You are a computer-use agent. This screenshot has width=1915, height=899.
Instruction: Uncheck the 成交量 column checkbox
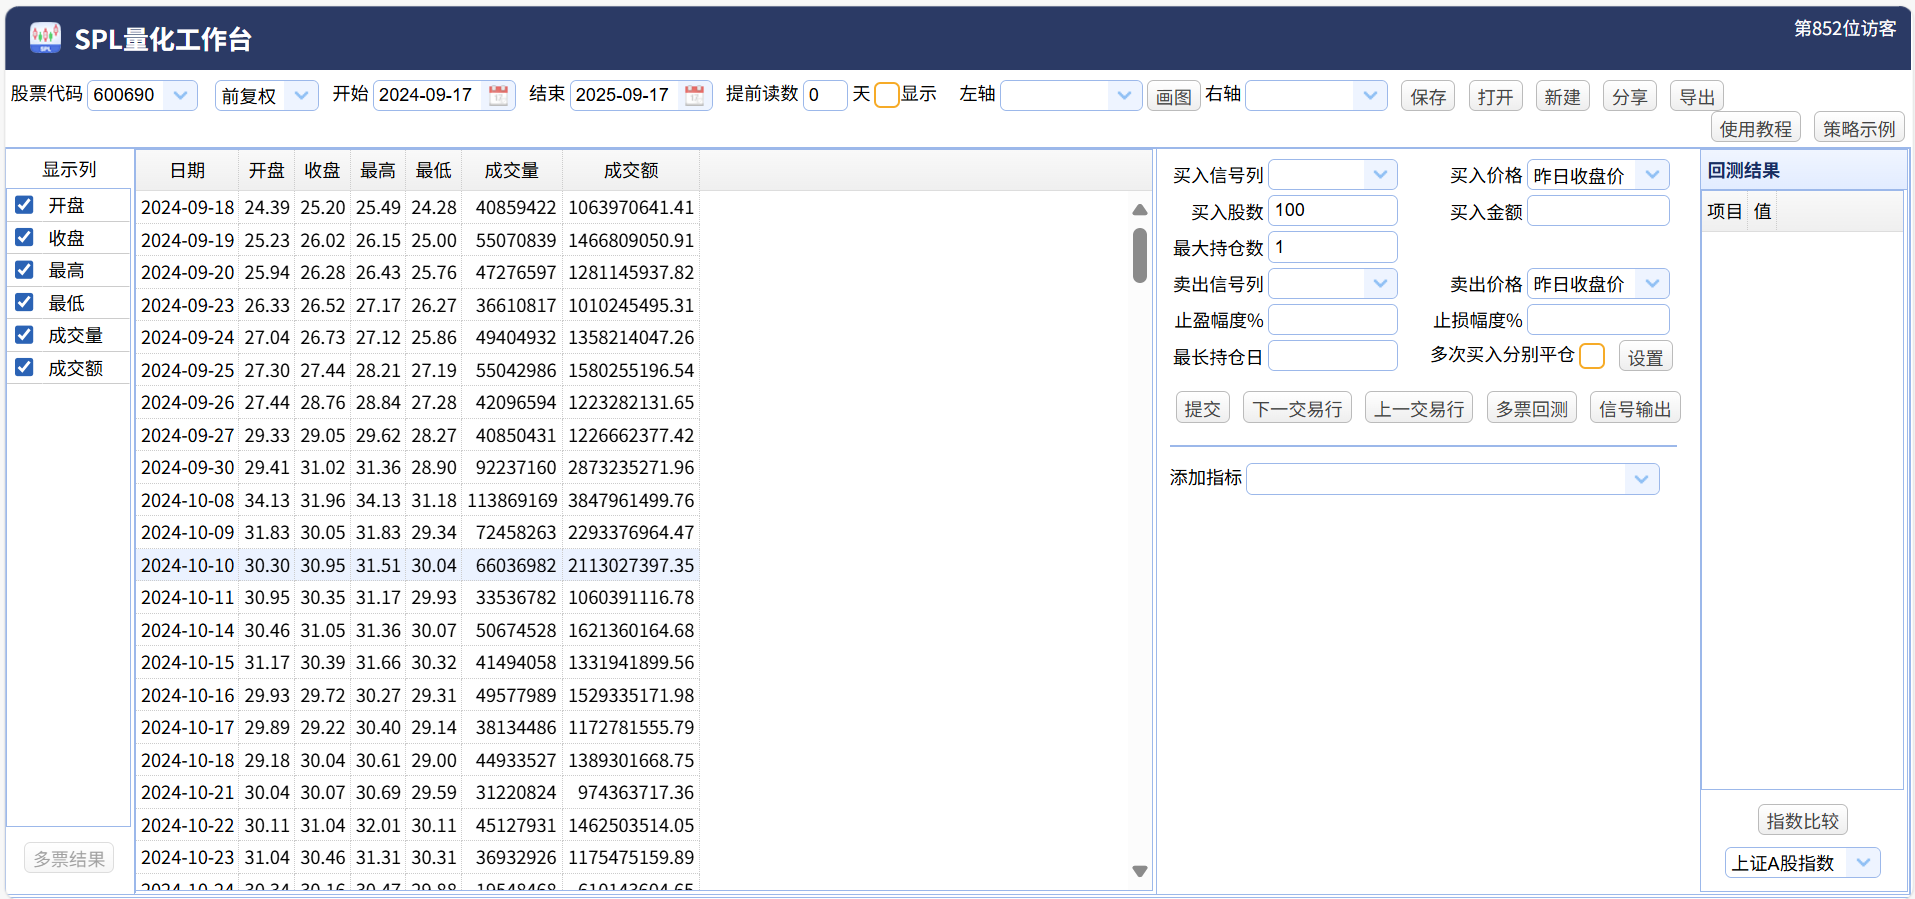[x=24, y=335]
